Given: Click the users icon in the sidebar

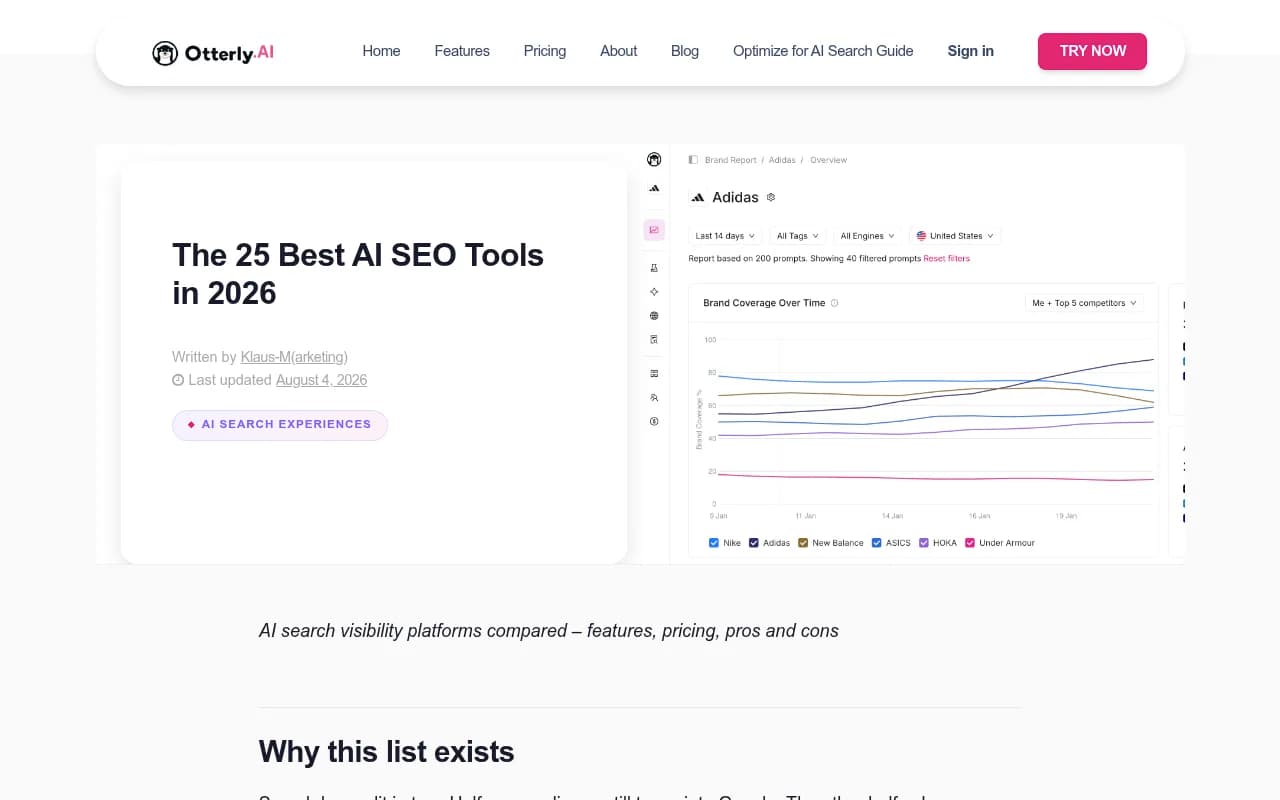Looking at the screenshot, I should point(654,398).
